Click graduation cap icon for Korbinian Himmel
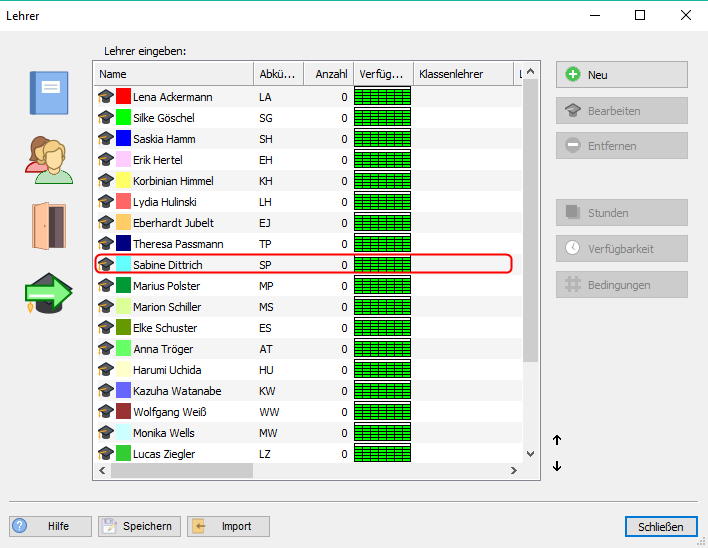Viewport: 708px width, 548px height. point(106,181)
